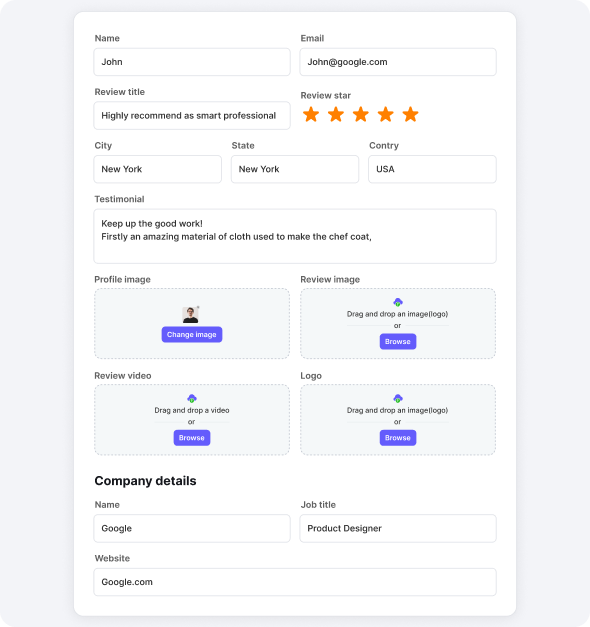Edit the Contry field containing USA

(432, 169)
